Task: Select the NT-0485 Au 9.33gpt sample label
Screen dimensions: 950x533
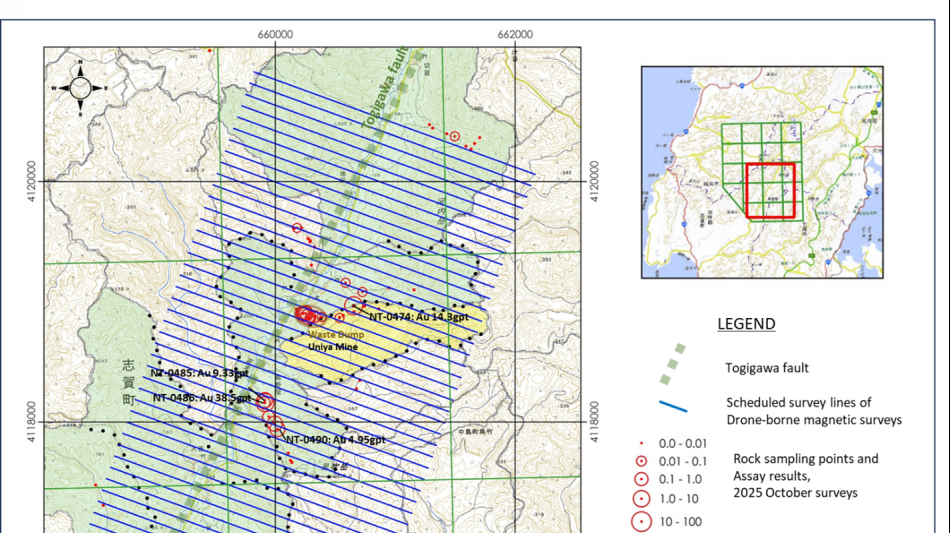Action: [193, 373]
